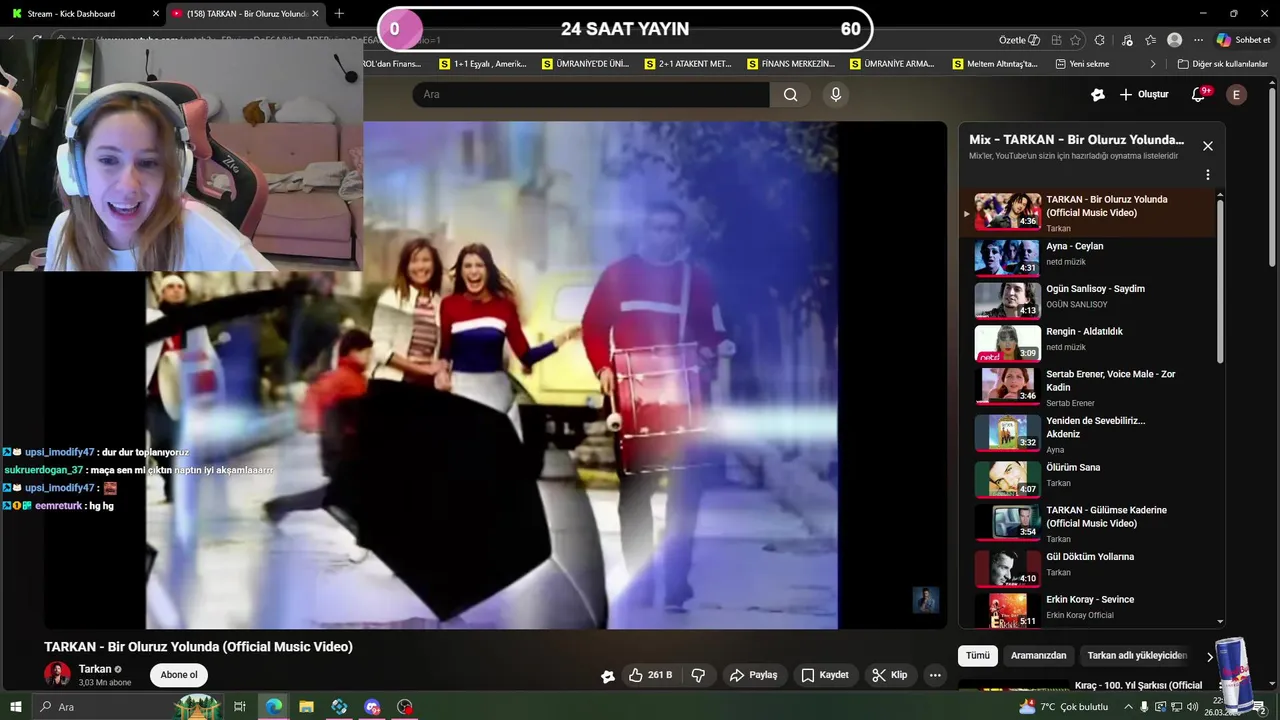Open the YouTube account avatar "E"

coord(1236,94)
